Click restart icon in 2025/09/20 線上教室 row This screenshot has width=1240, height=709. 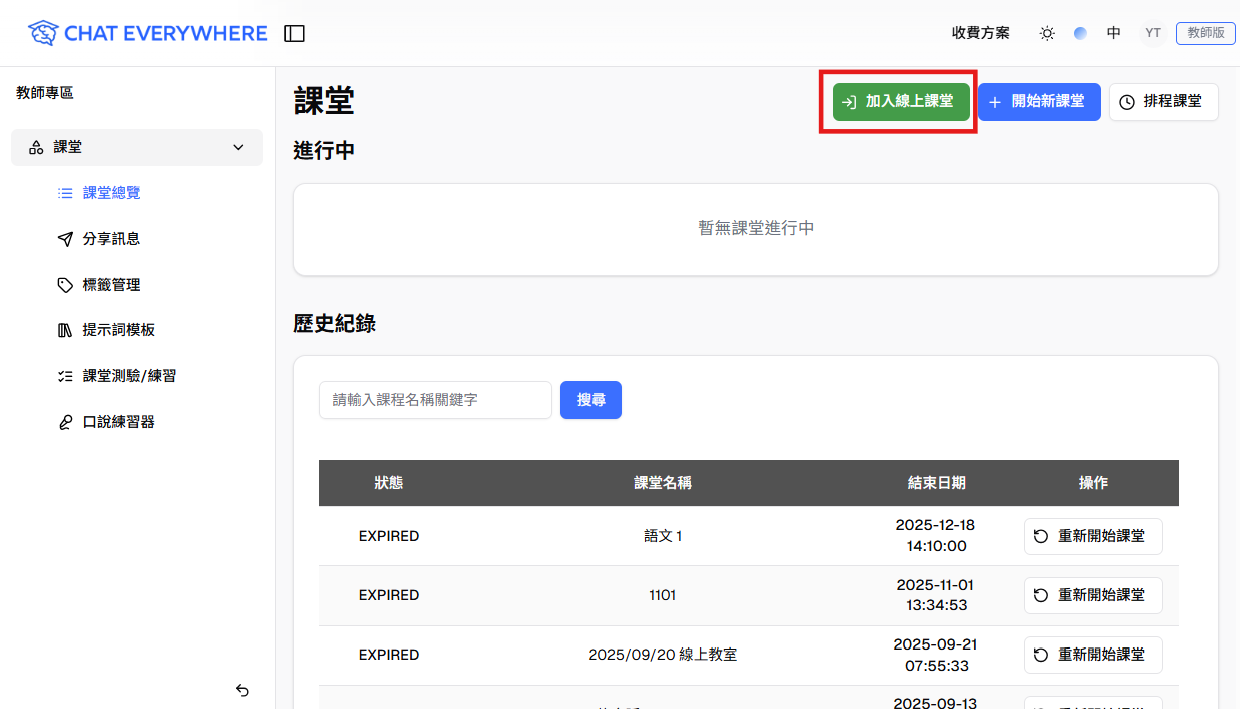1041,655
